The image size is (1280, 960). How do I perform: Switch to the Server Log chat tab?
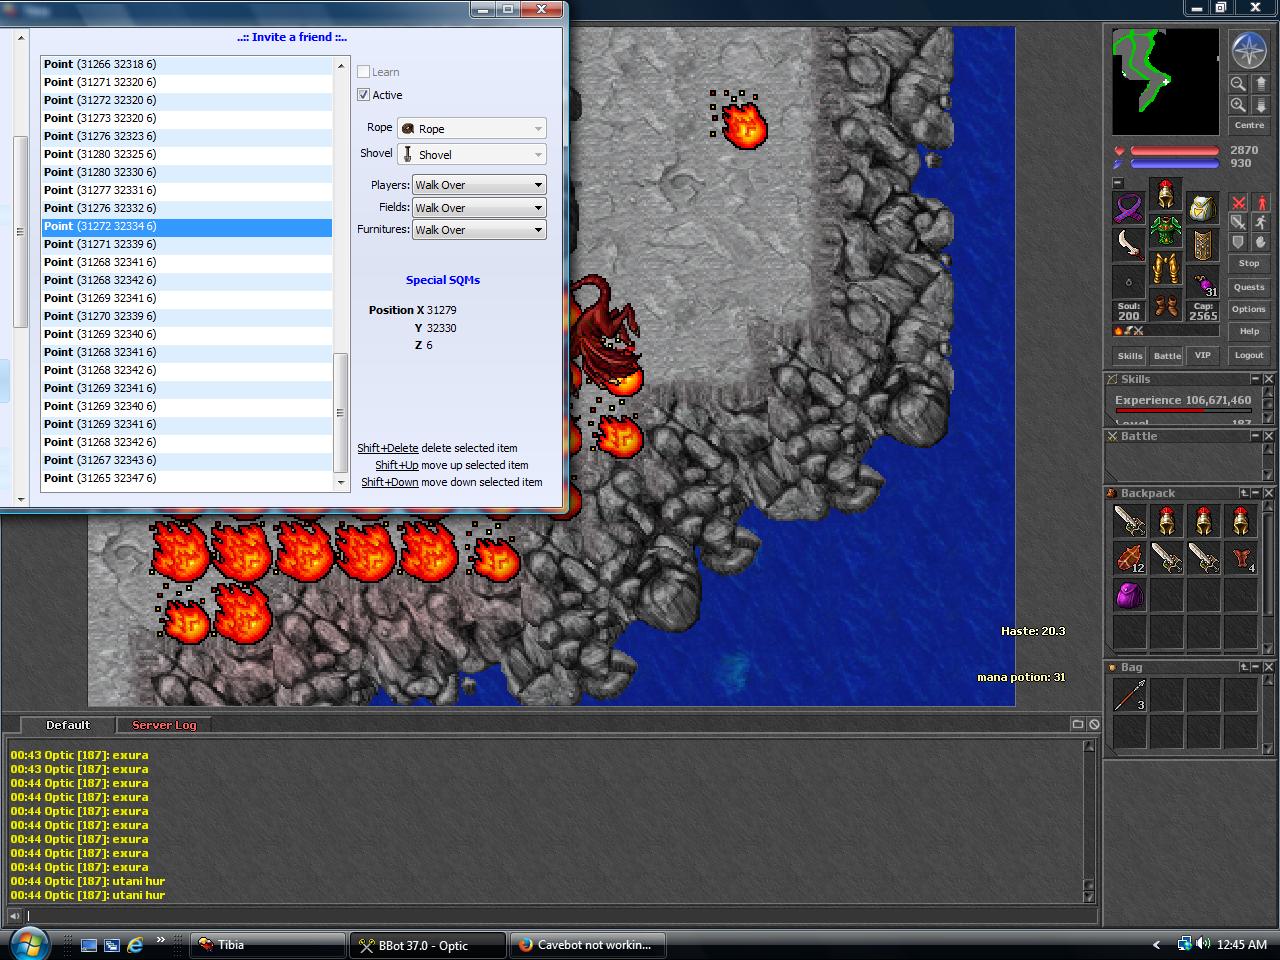tap(164, 725)
